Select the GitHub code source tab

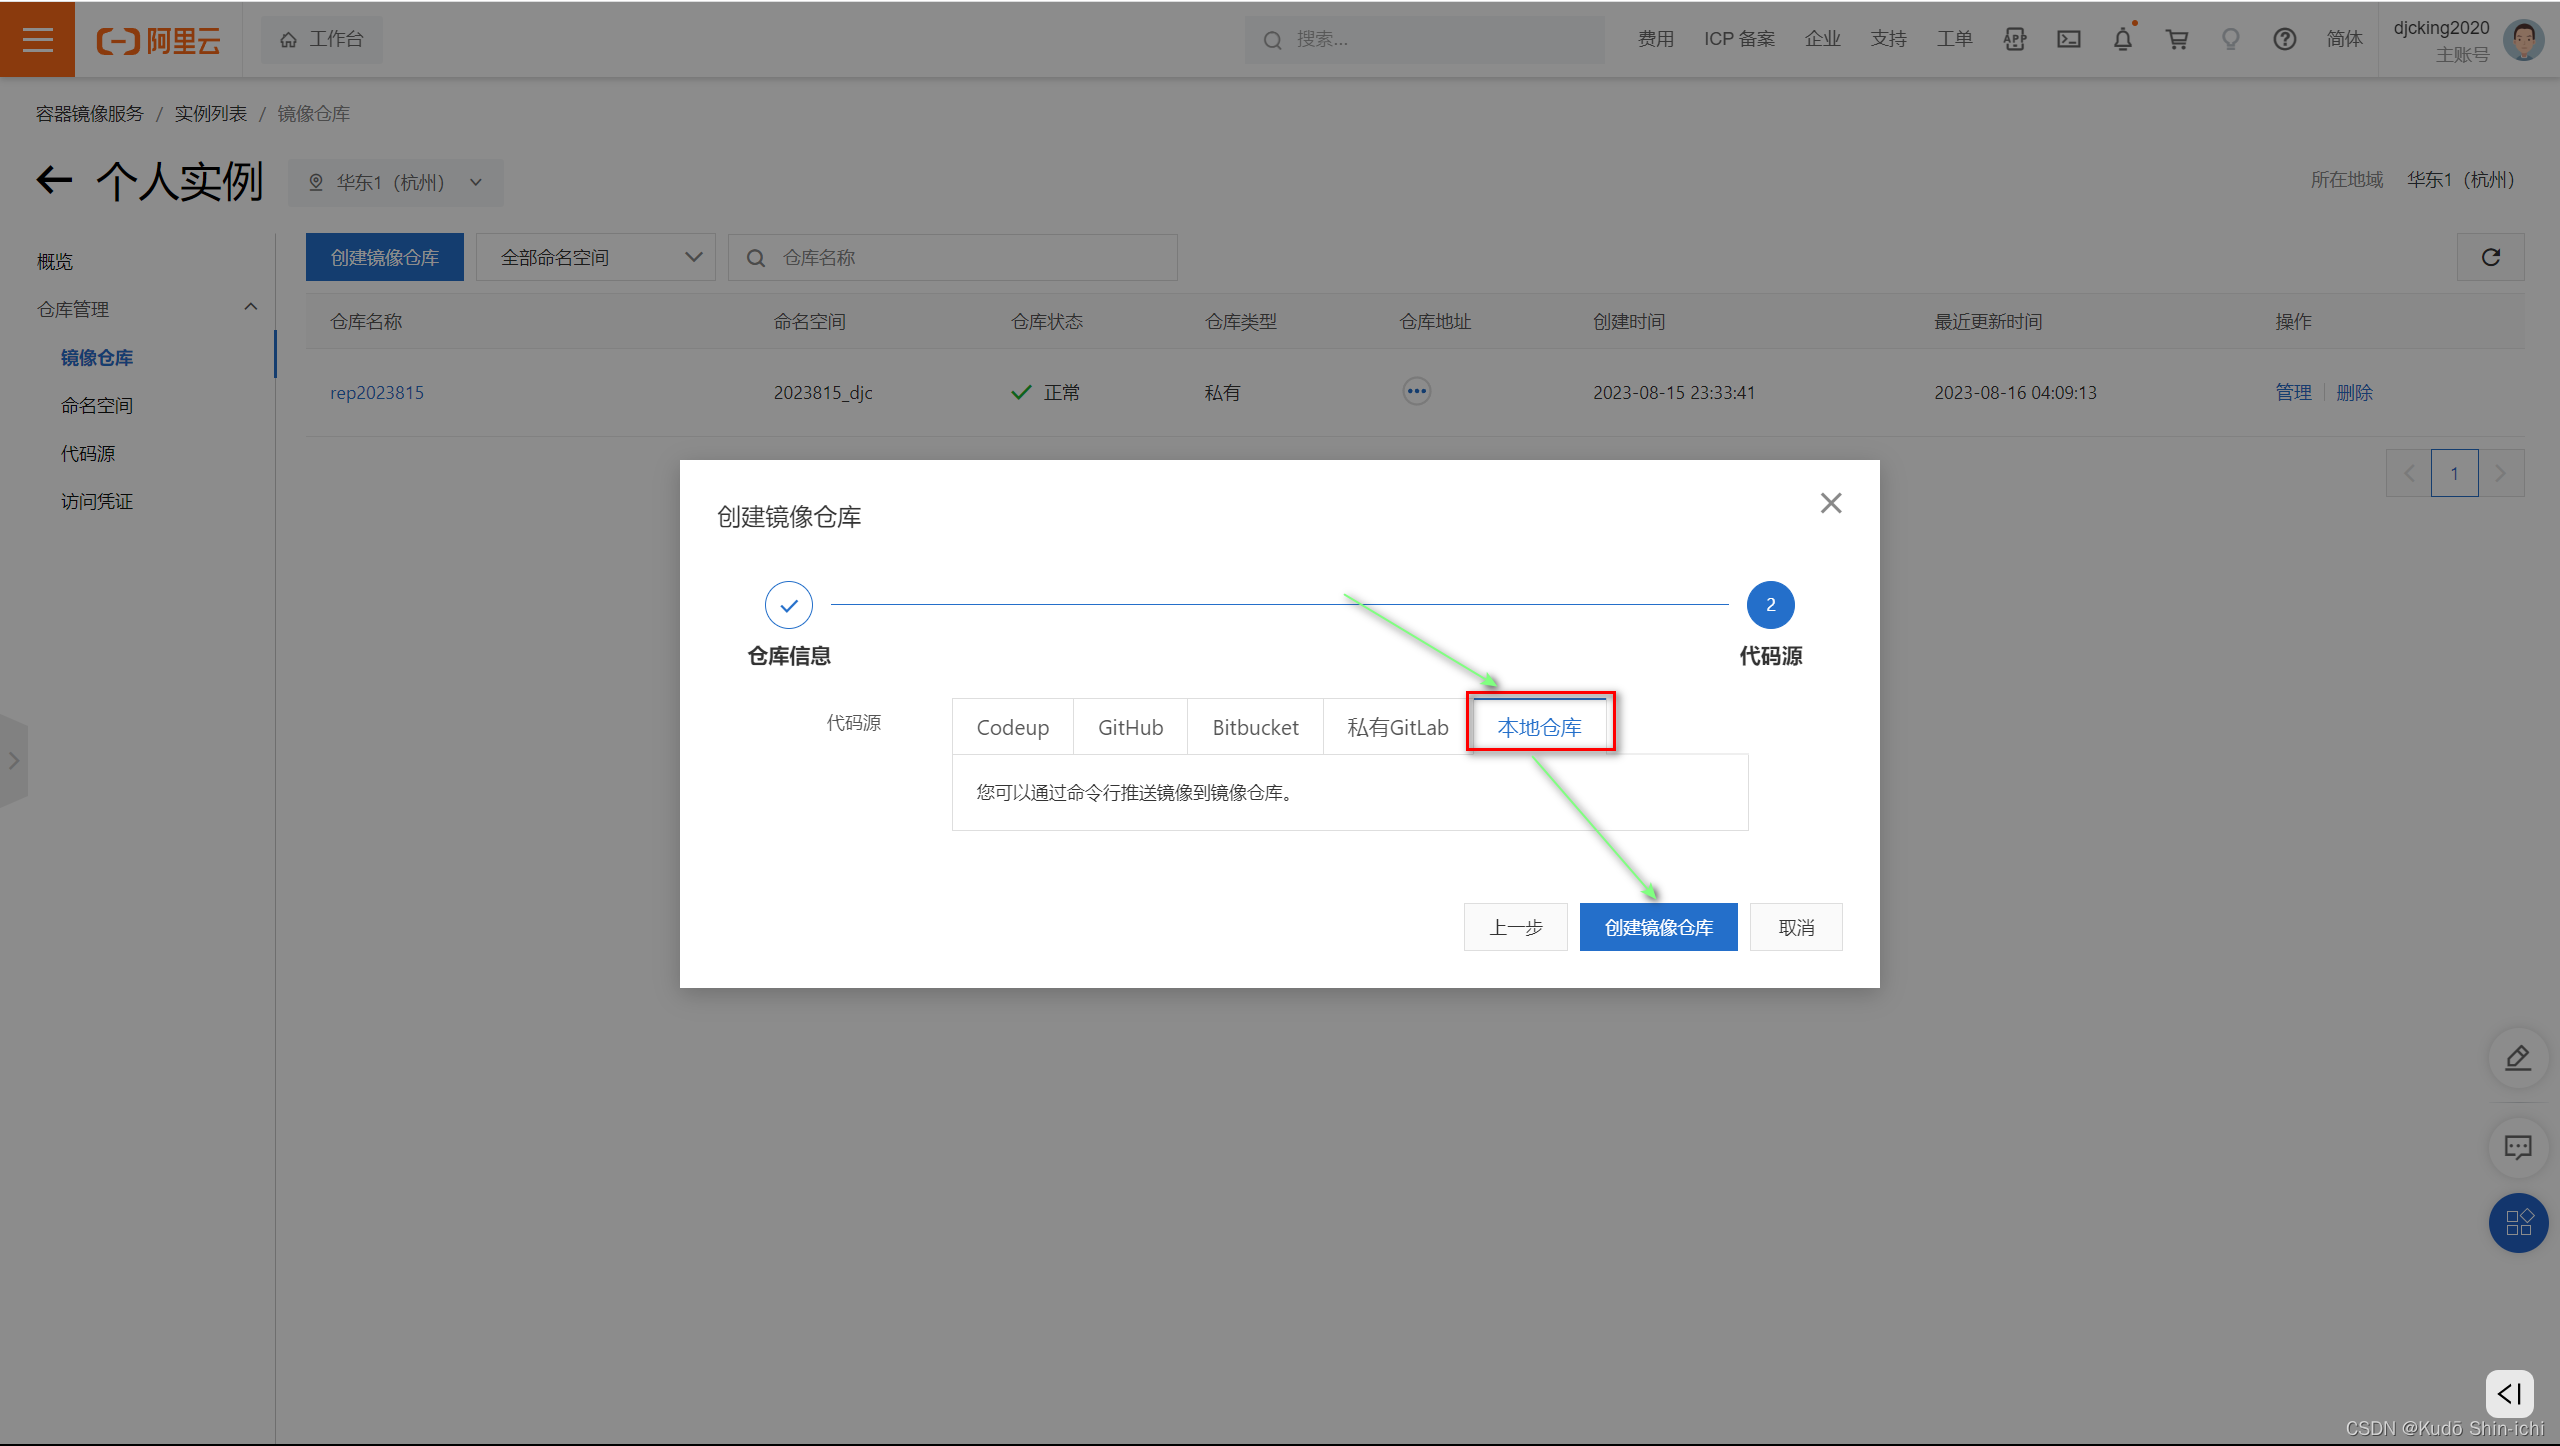(x=1130, y=727)
